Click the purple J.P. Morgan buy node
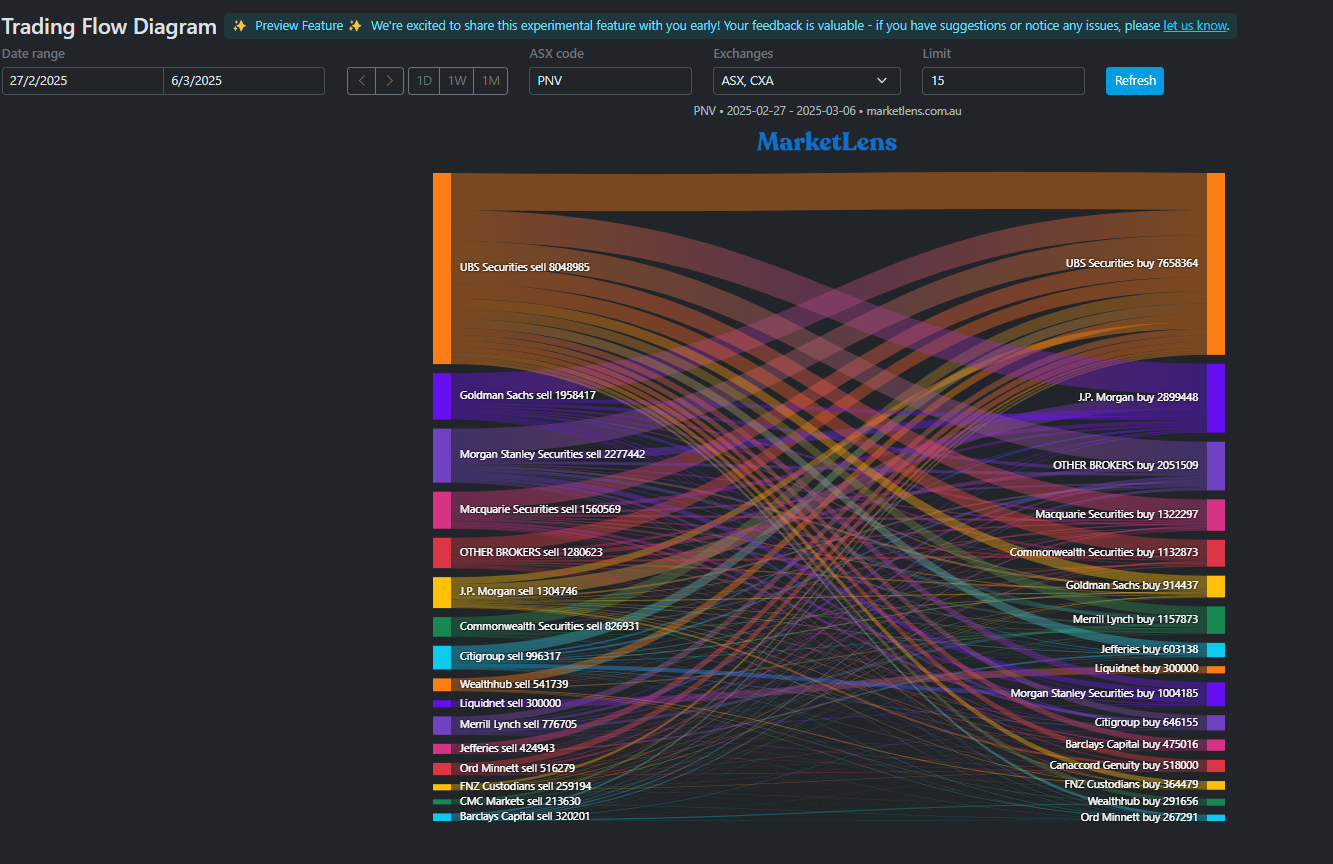The width and height of the screenshot is (1333, 864). click(x=1216, y=398)
